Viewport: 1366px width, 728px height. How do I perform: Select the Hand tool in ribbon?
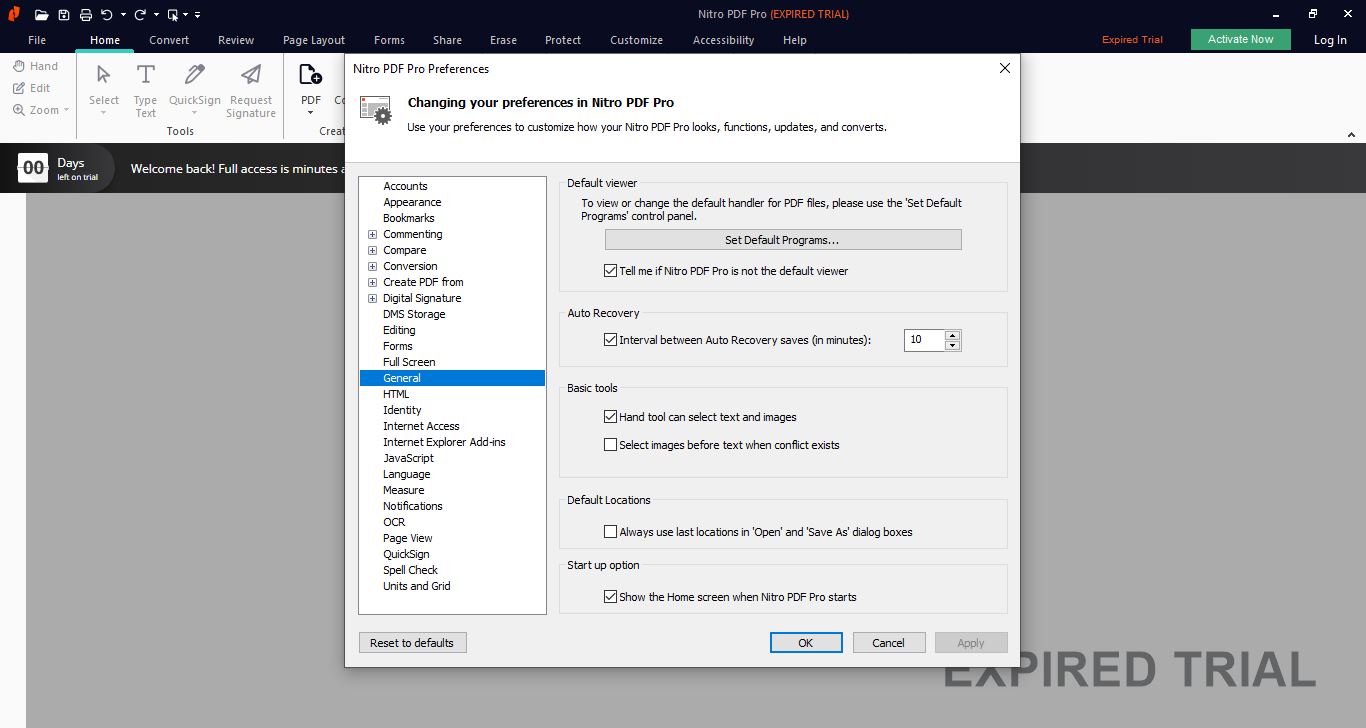[x=35, y=66]
